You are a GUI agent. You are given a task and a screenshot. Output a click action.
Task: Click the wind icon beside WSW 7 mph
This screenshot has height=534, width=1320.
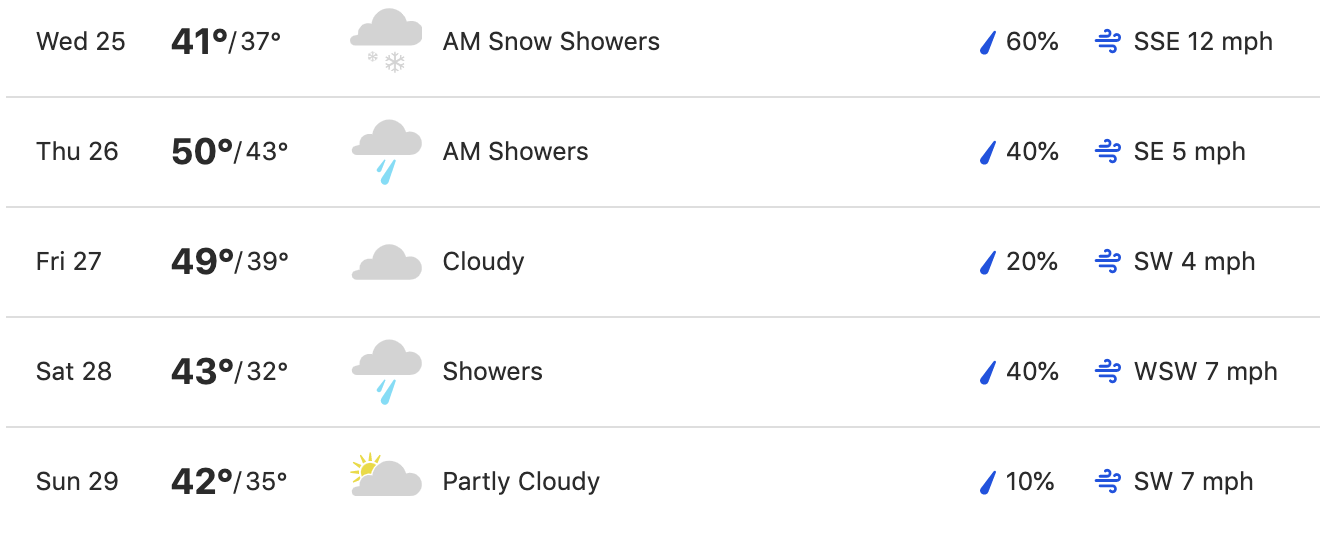click(x=1107, y=372)
